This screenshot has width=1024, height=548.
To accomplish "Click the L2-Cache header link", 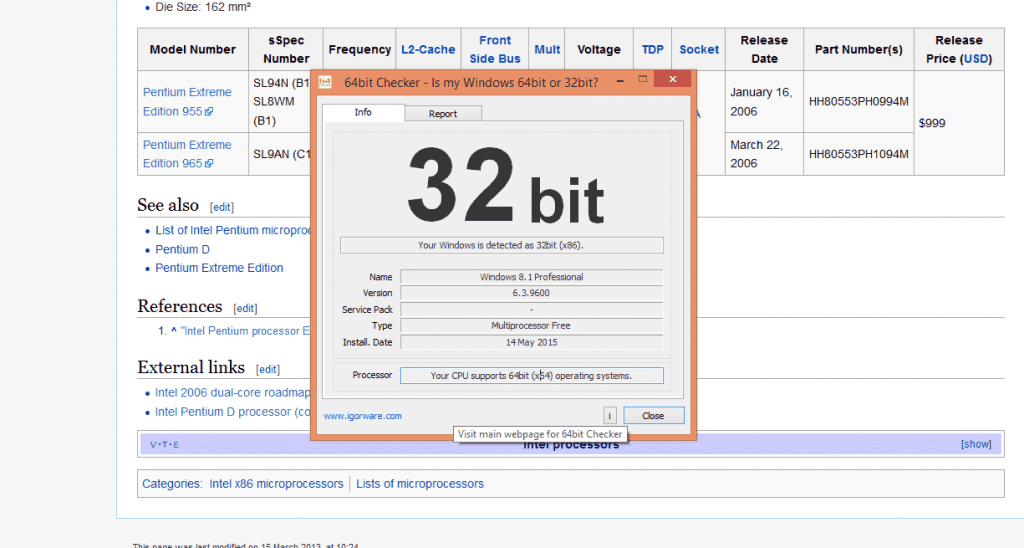I will tap(428, 49).
